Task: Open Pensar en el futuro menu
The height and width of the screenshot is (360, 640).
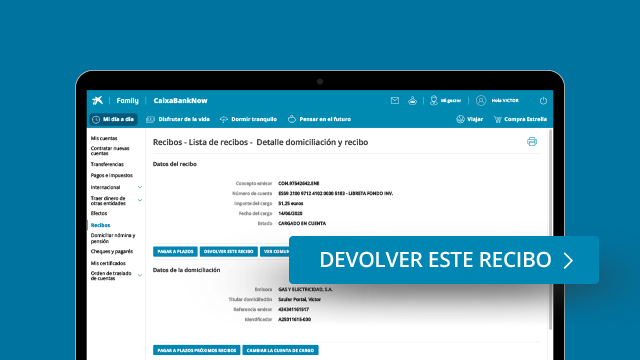Action: pyautogui.click(x=325, y=119)
